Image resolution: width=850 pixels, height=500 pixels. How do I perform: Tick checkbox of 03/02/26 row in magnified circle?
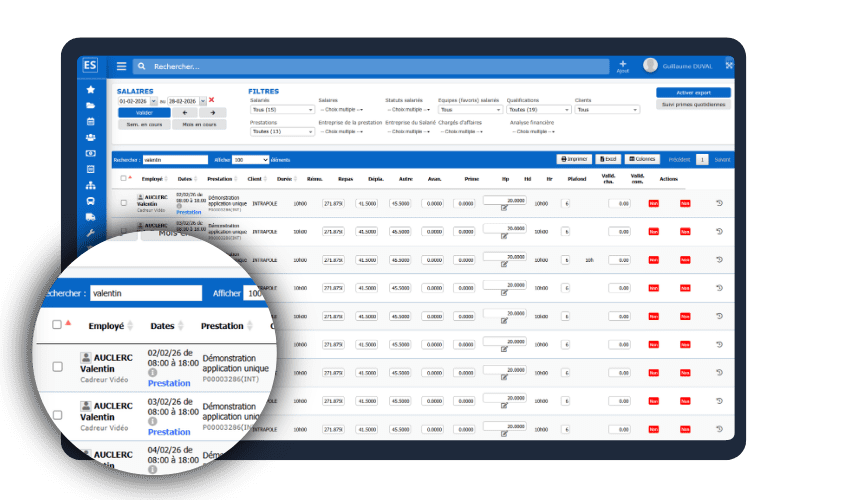coord(57,415)
